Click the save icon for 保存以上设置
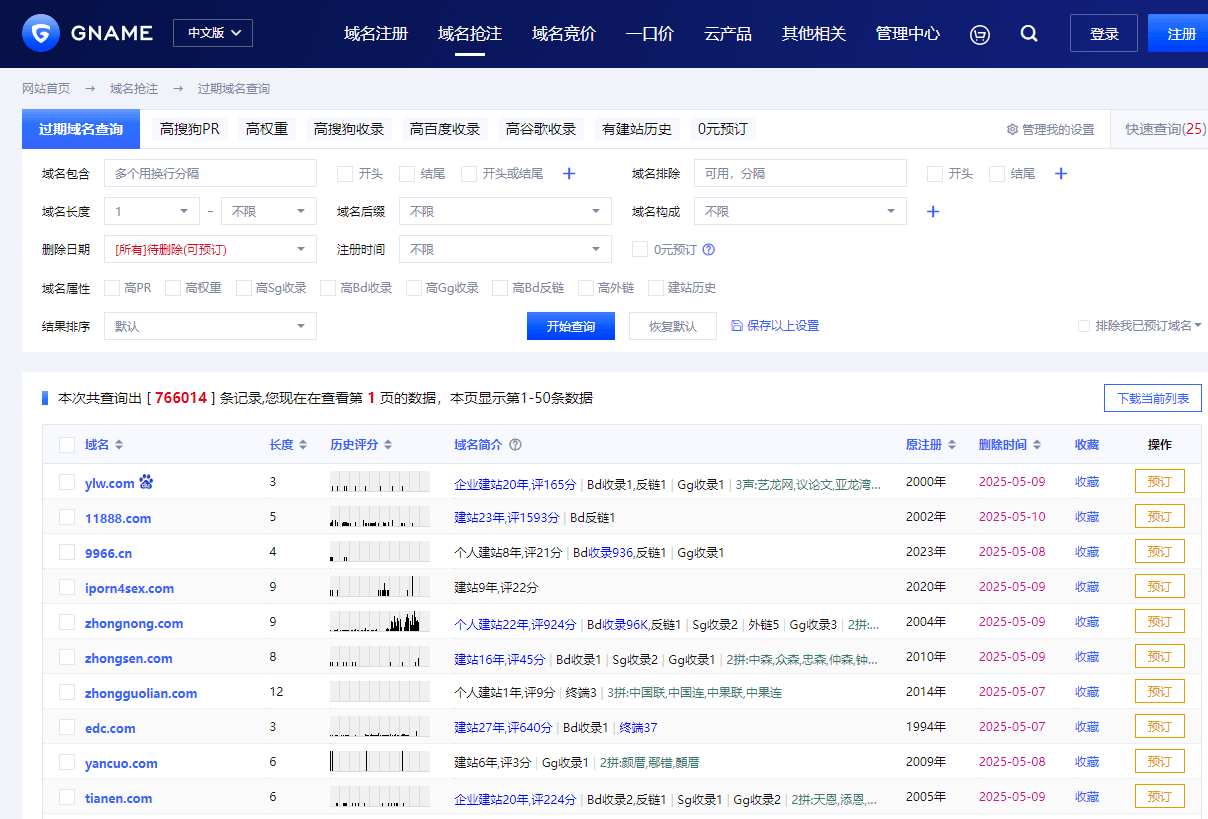The height and width of the screenshot is (819, 1208). pyautogui.click(x=737, y=326)
